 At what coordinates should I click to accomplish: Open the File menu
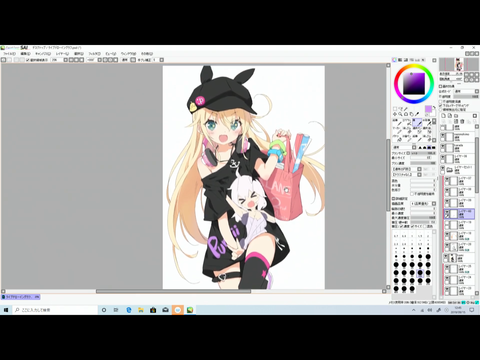pos(9,54)
